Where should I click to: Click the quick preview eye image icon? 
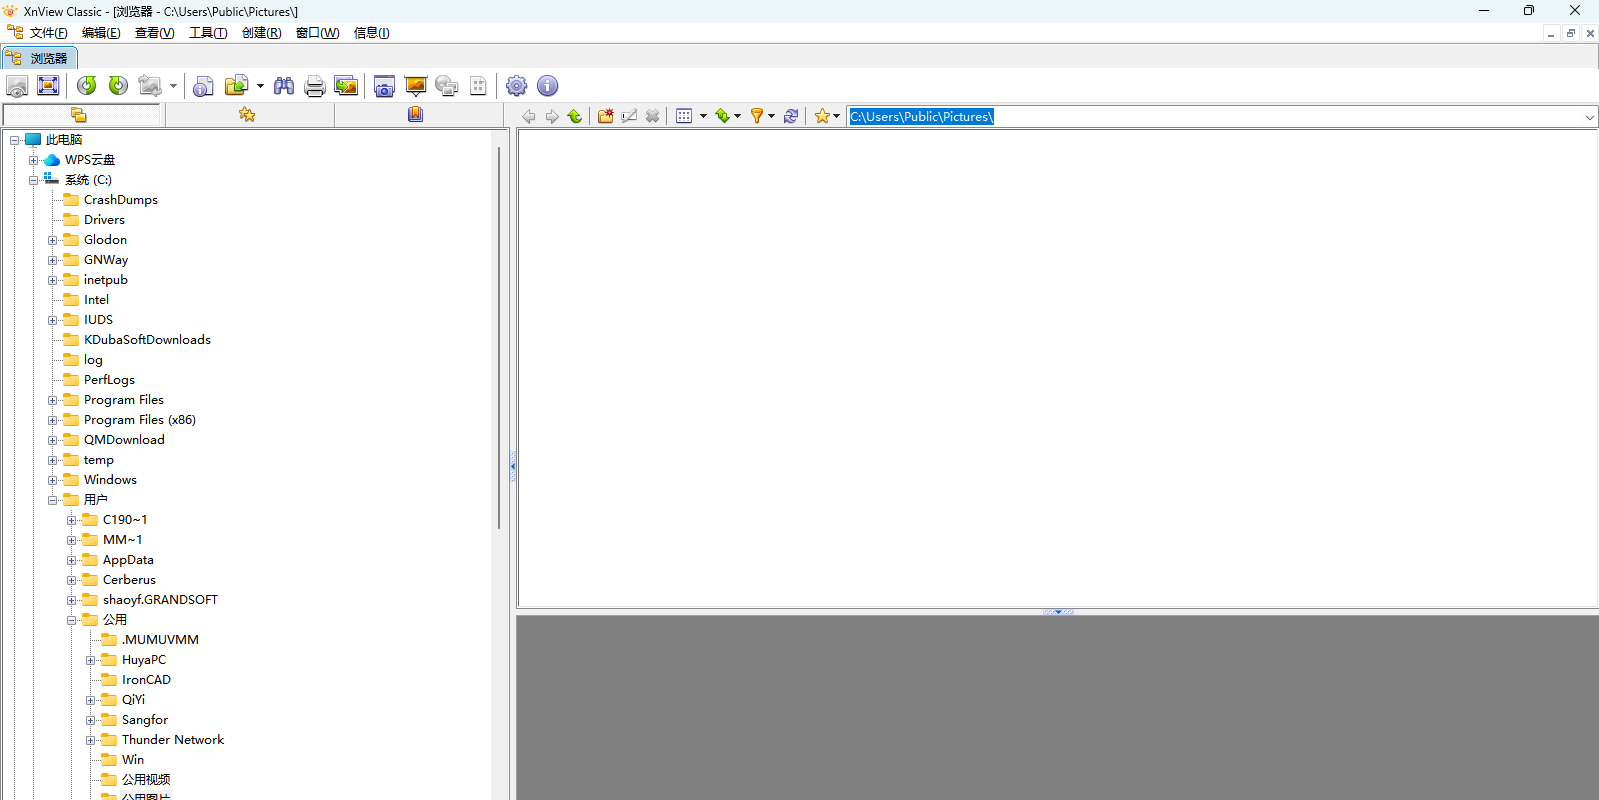pyautogui.click(x=17, y=86)
